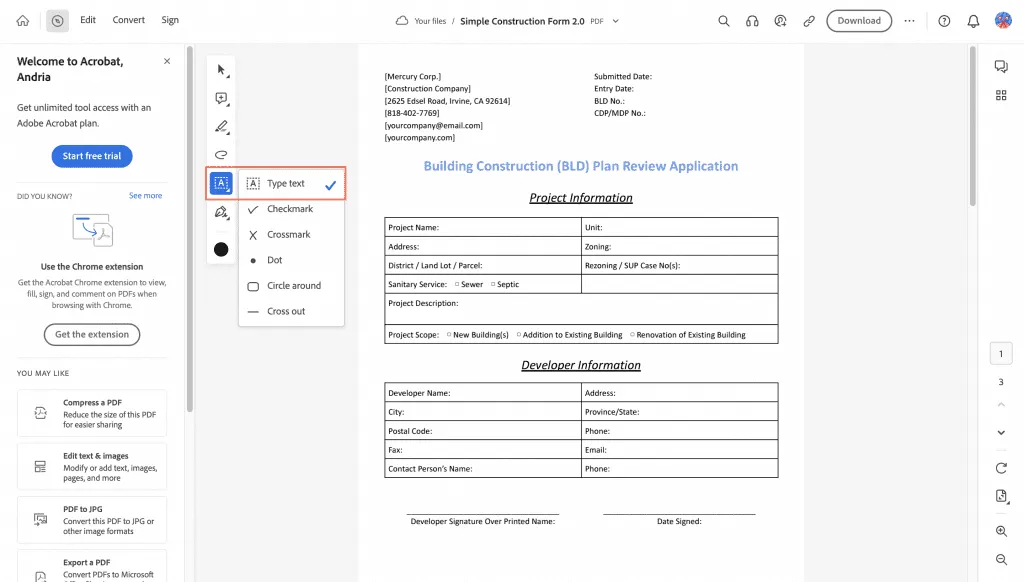Select the highlighter tool
The height and width of the screenshot is (582, 1024).
221,126
